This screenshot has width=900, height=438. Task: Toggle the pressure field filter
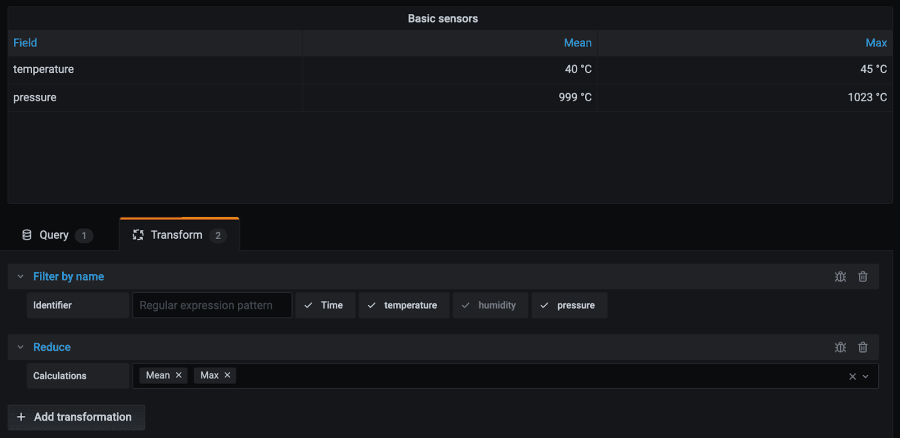pyautogui.click(x=569, y=305)
